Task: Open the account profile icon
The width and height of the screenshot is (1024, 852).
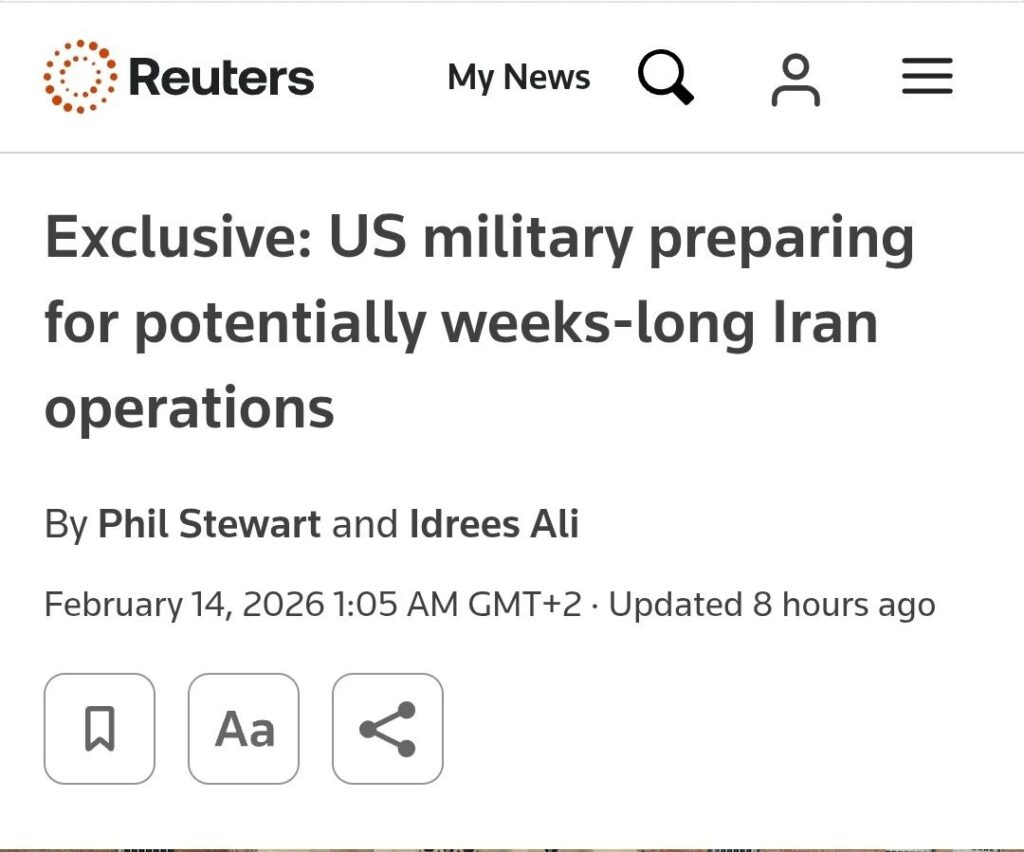Action: coord(796,79)
